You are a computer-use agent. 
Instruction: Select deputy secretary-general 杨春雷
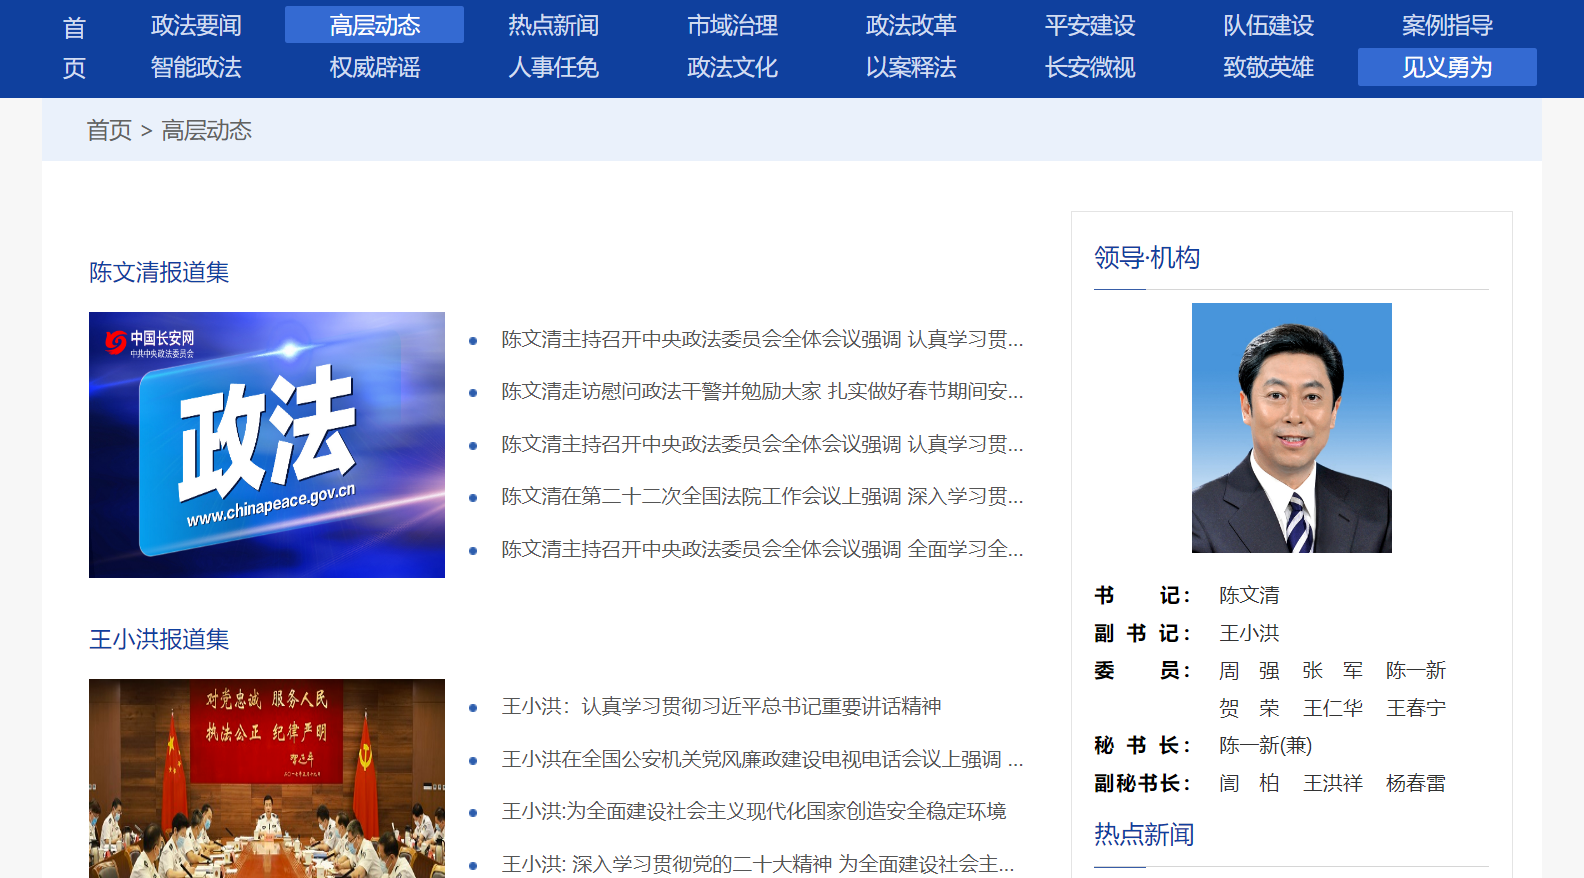[x=1415, y=783]
